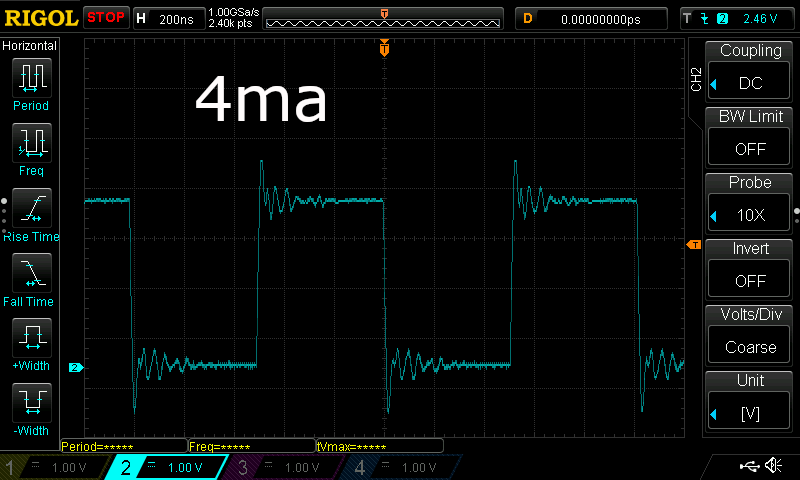Switch to channel 3 tab

pyautogui.click(x=285, y=467)
